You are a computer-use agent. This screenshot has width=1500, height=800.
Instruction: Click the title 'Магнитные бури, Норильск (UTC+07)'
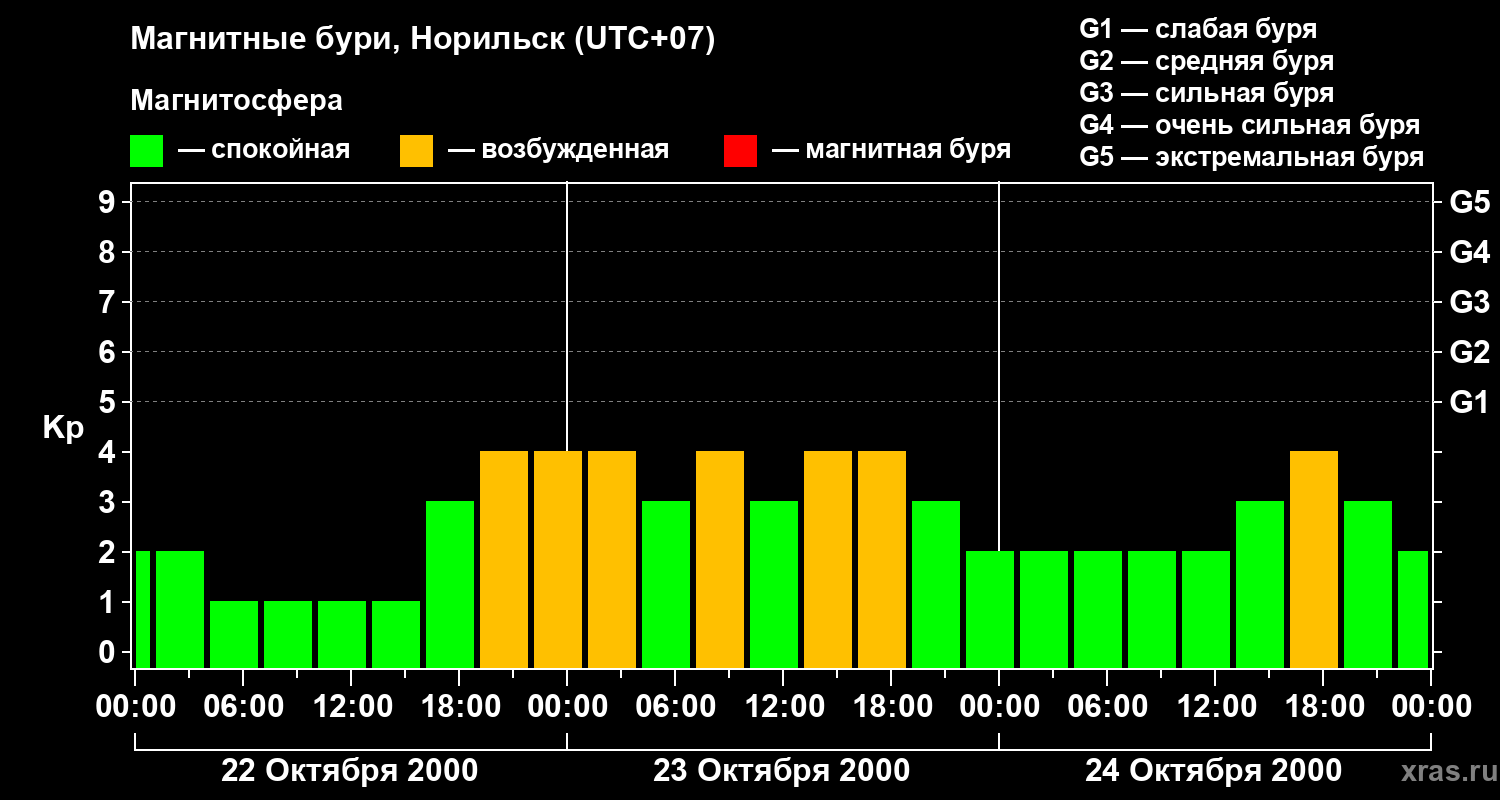423,40
